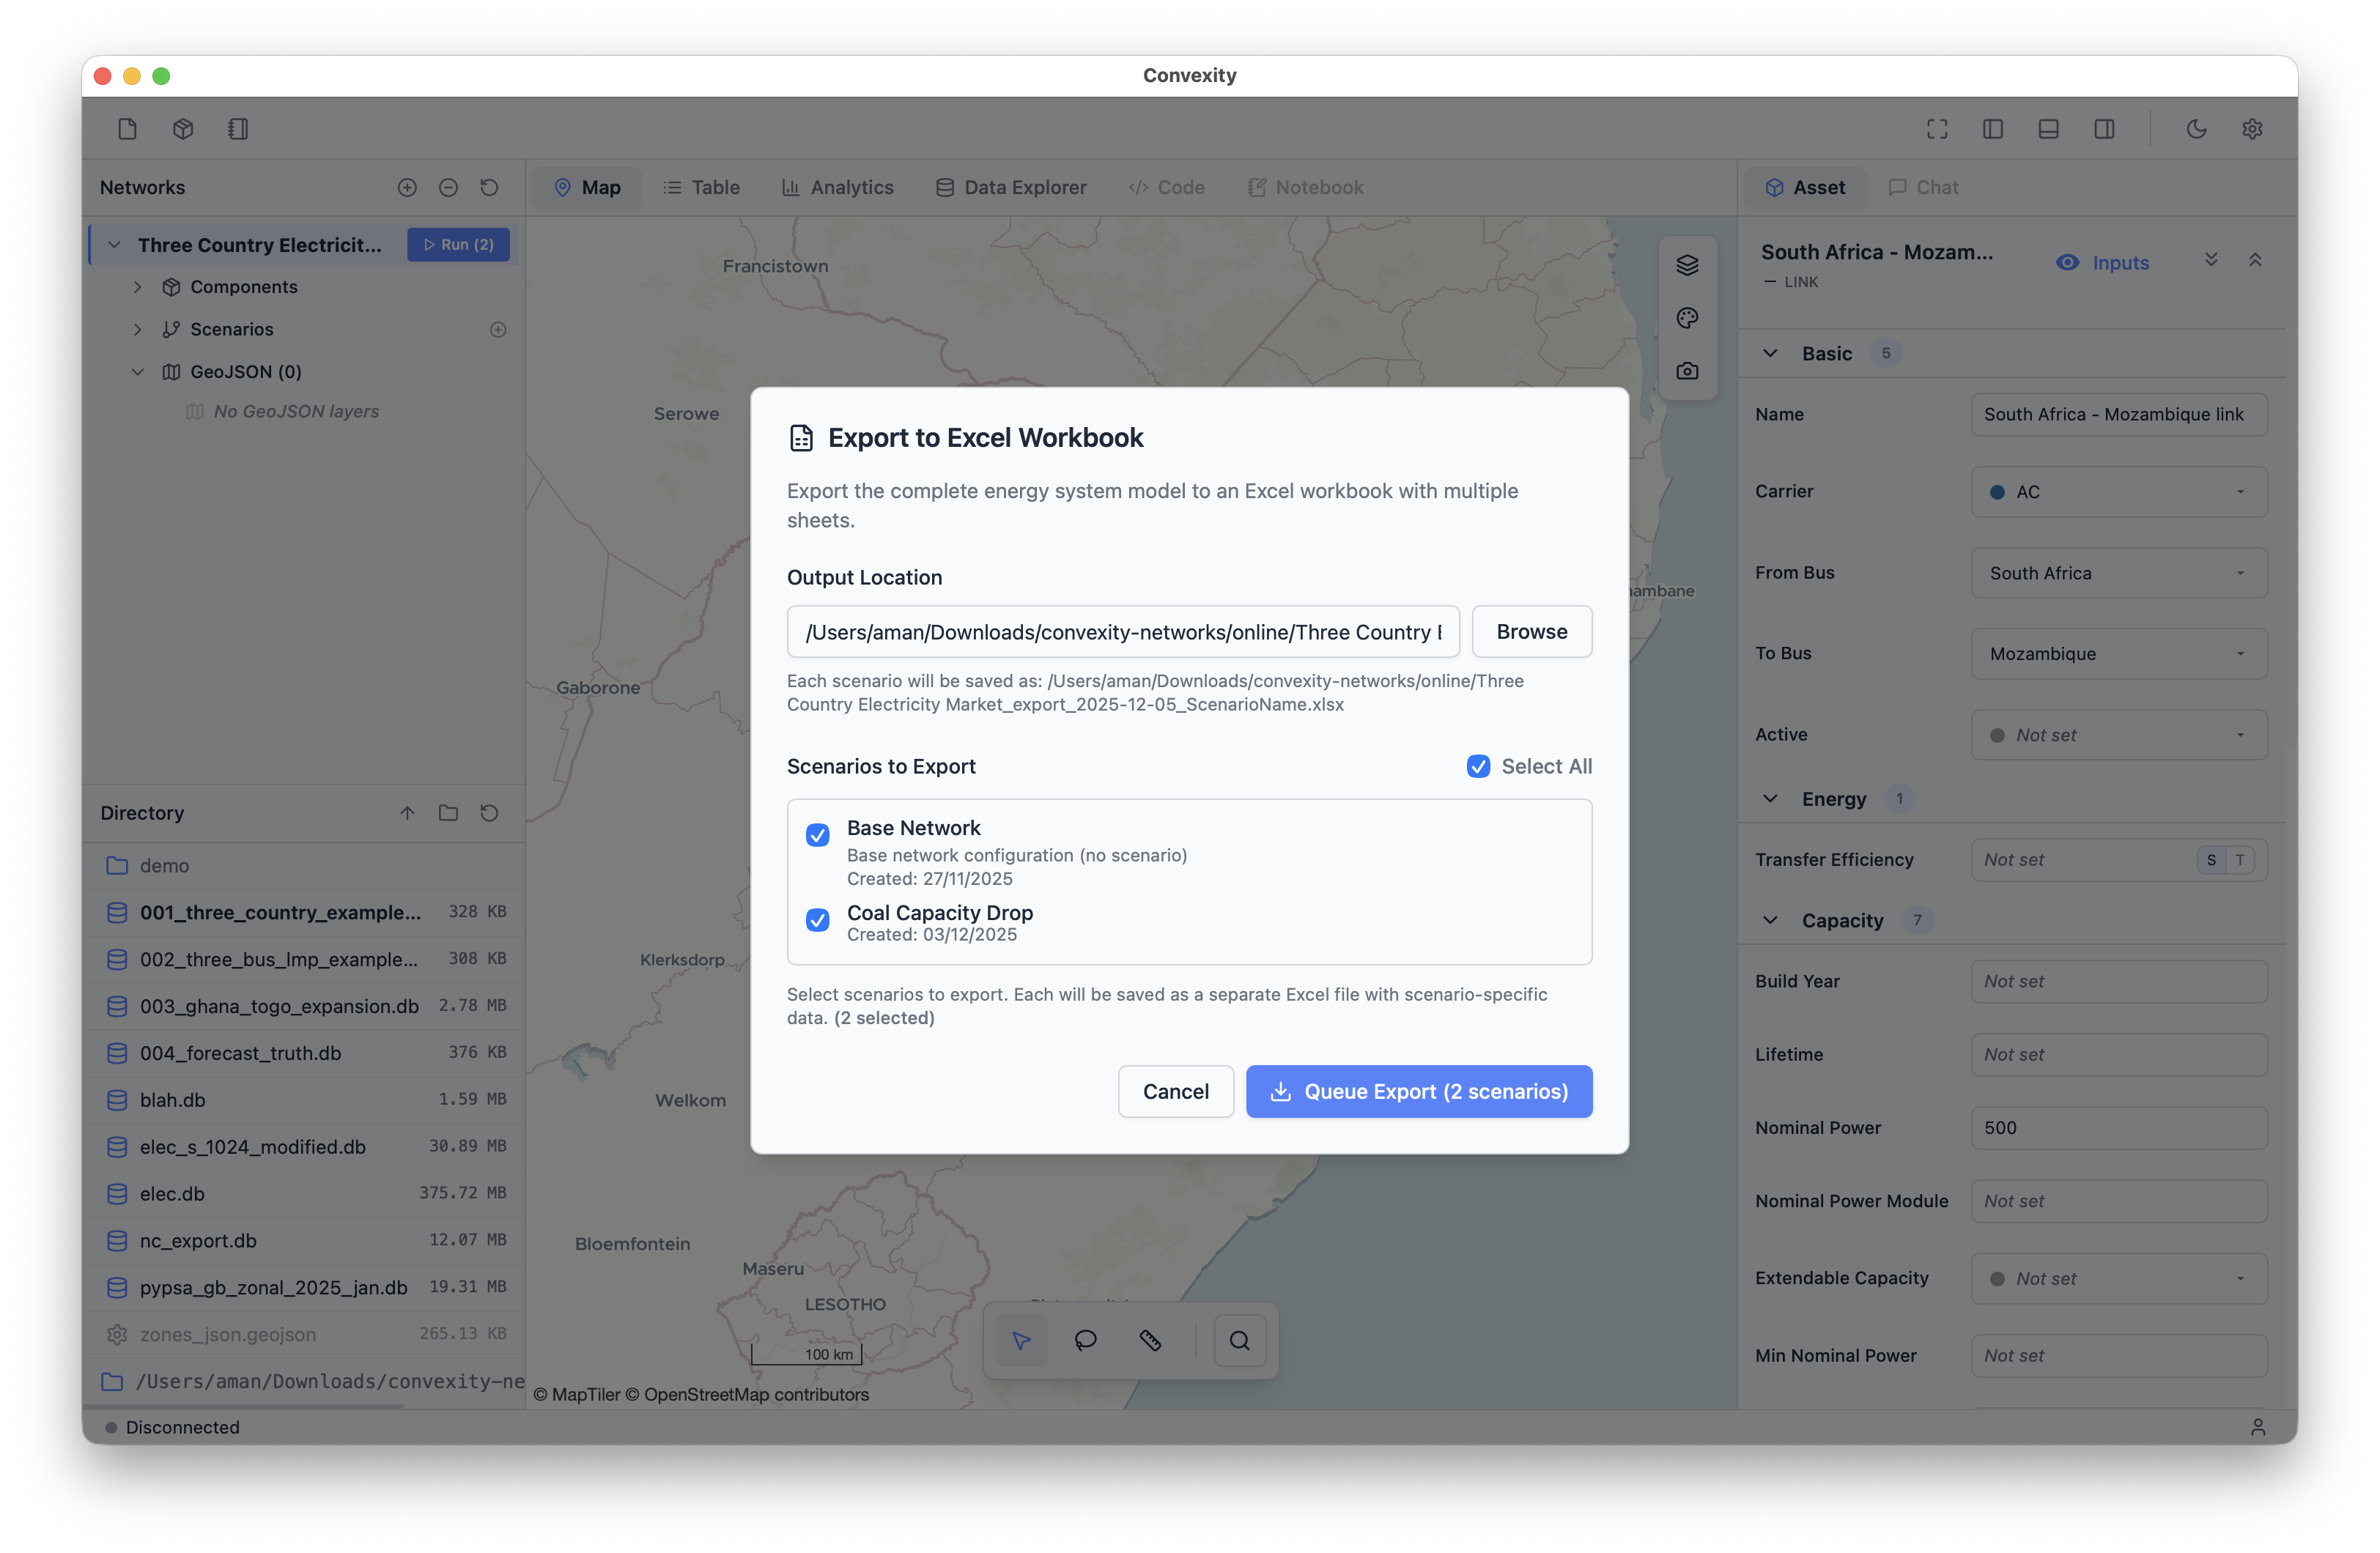Screen dimensions: 2380x1553
Task: Take a map screenshot with the camera icon
Action: coord(1687,371)
